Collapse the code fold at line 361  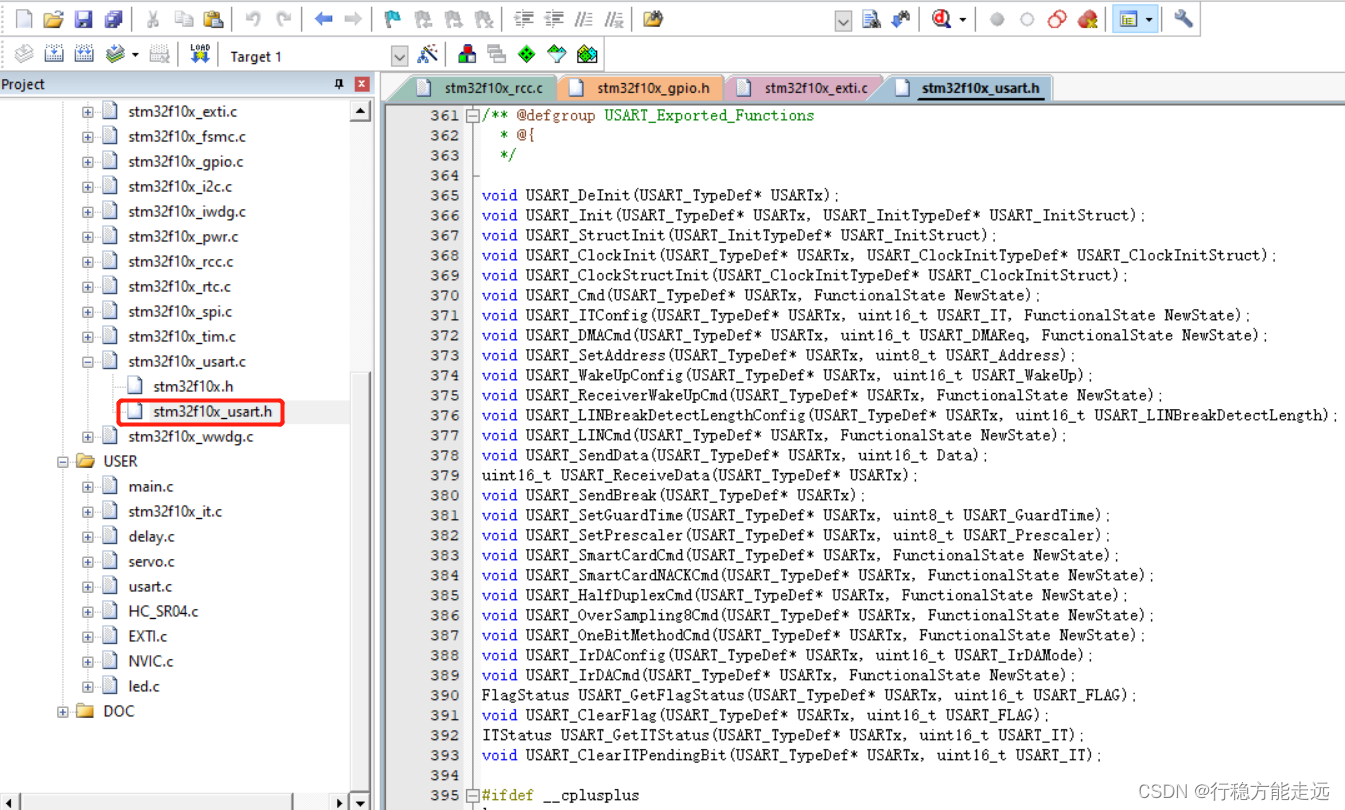click(x=472, y=116)
